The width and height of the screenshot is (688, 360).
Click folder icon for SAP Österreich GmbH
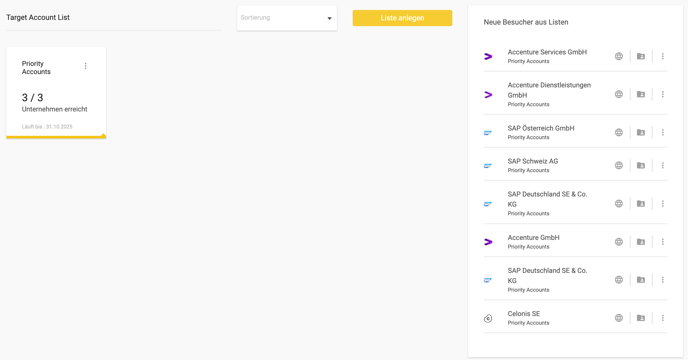click(641, 133)
